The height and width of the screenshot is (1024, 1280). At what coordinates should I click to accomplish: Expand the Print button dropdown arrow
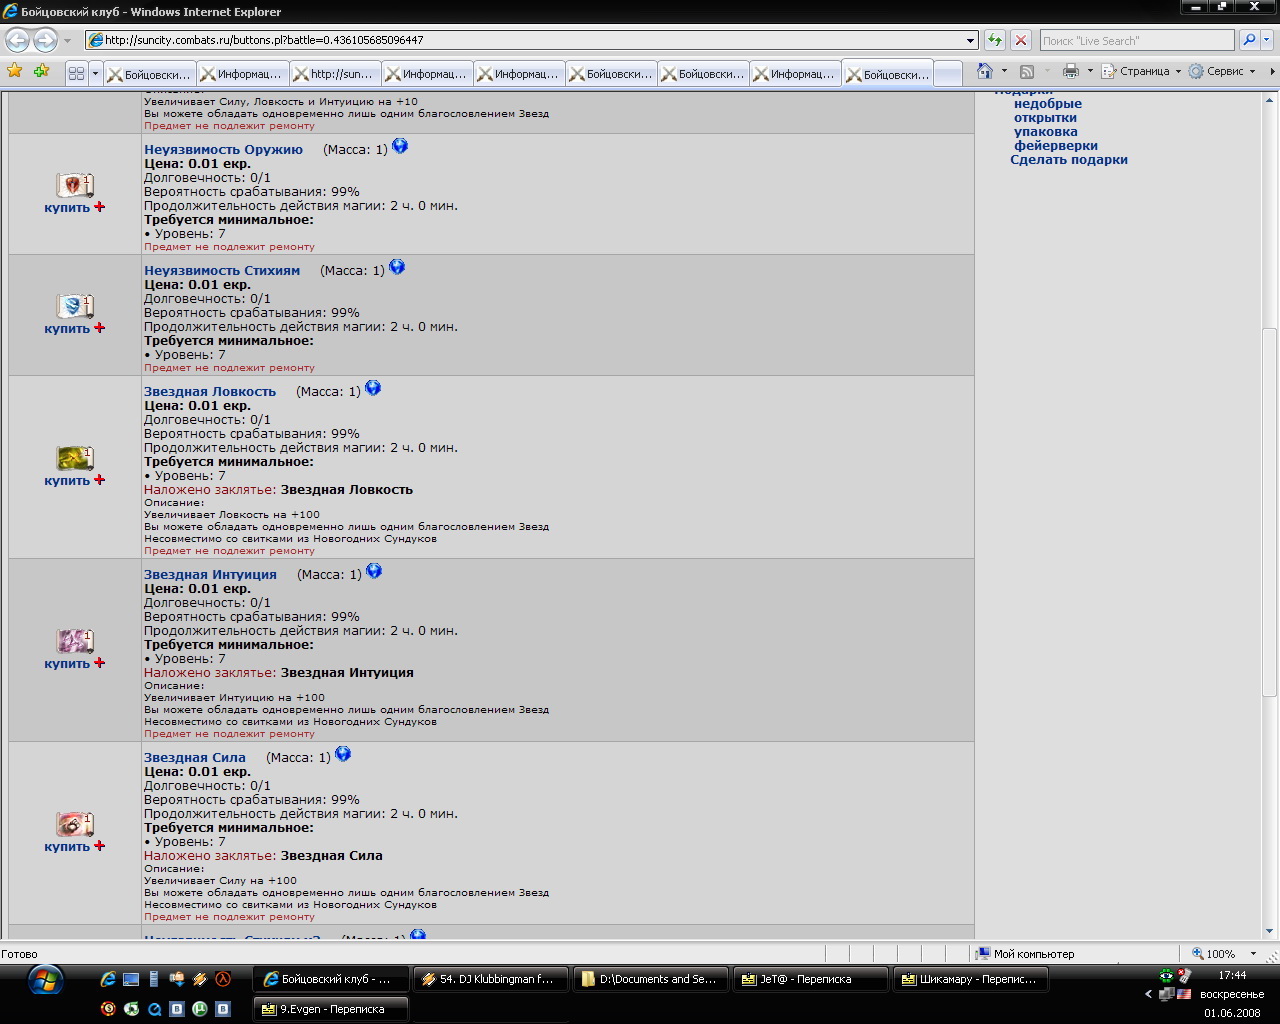coord(1090,71)
